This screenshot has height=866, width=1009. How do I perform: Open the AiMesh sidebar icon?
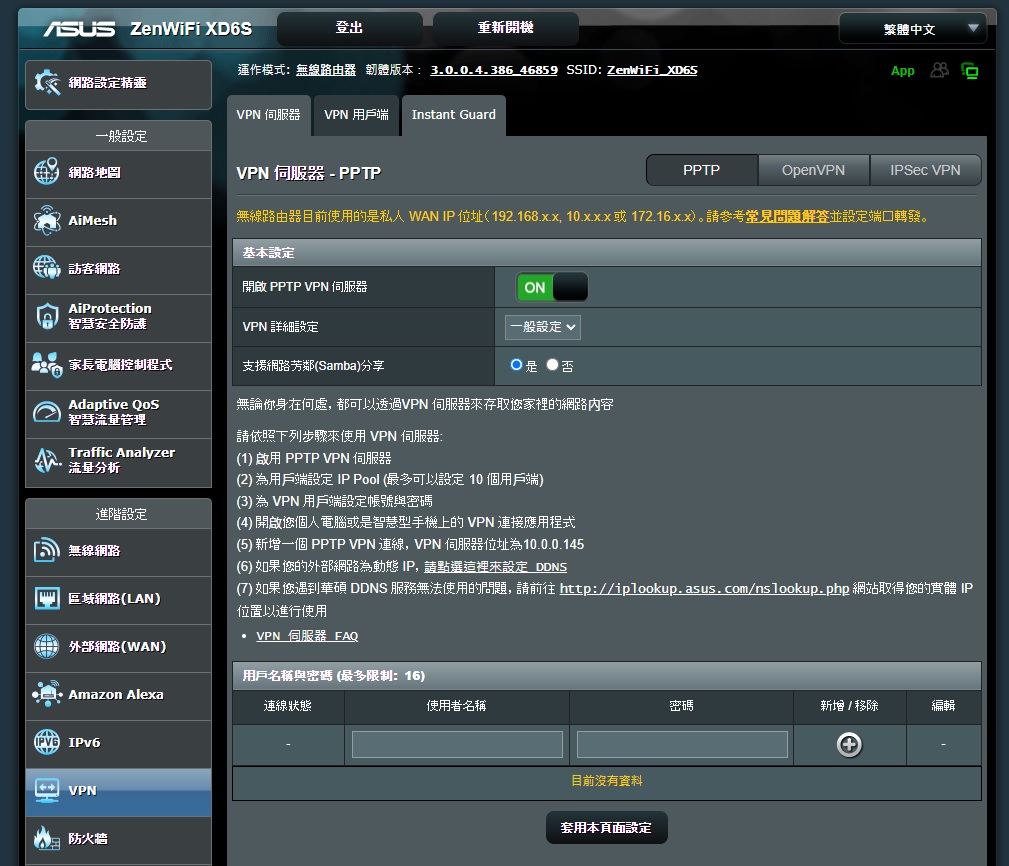click(47, 221)
